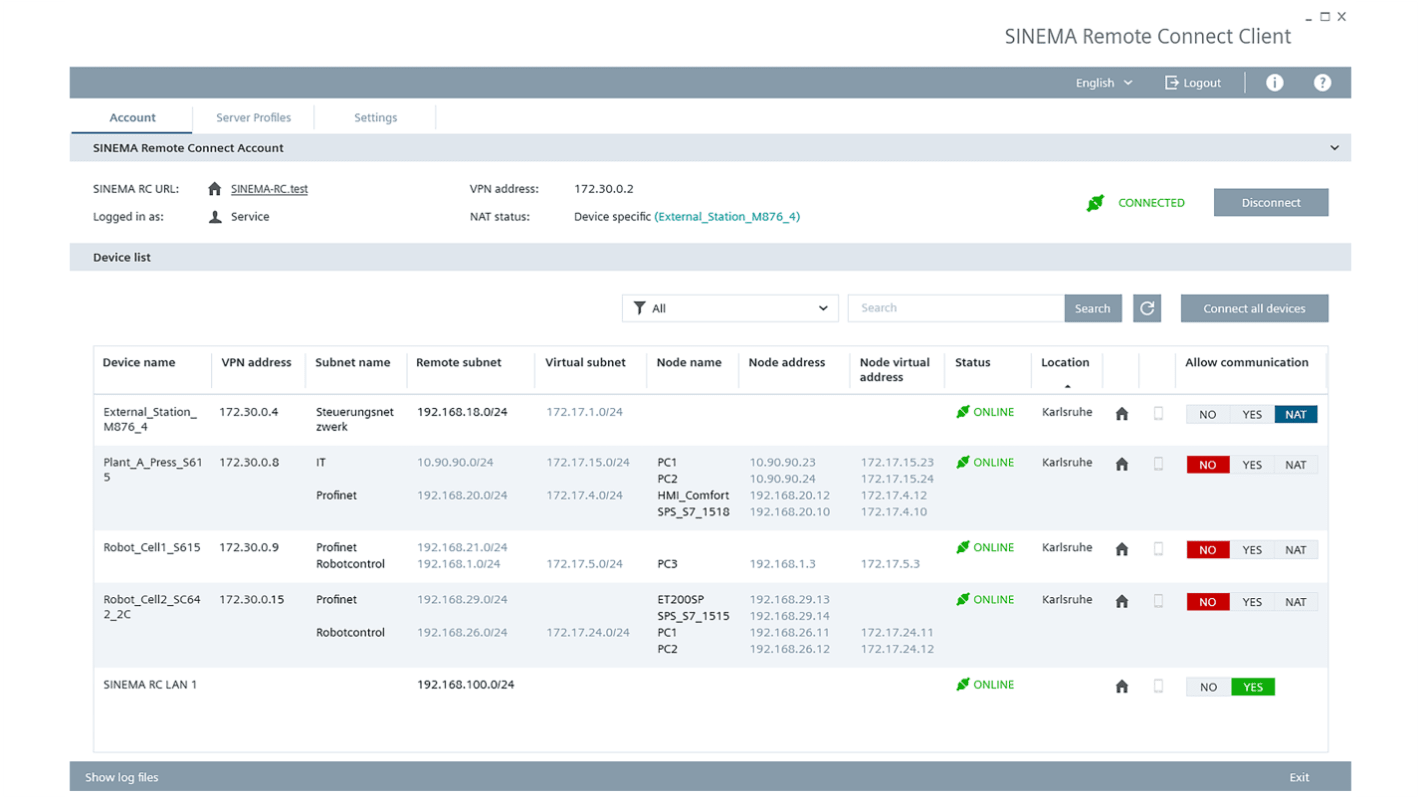Click virtual subnet 172.17.24.0/24

tap(588, 633)
